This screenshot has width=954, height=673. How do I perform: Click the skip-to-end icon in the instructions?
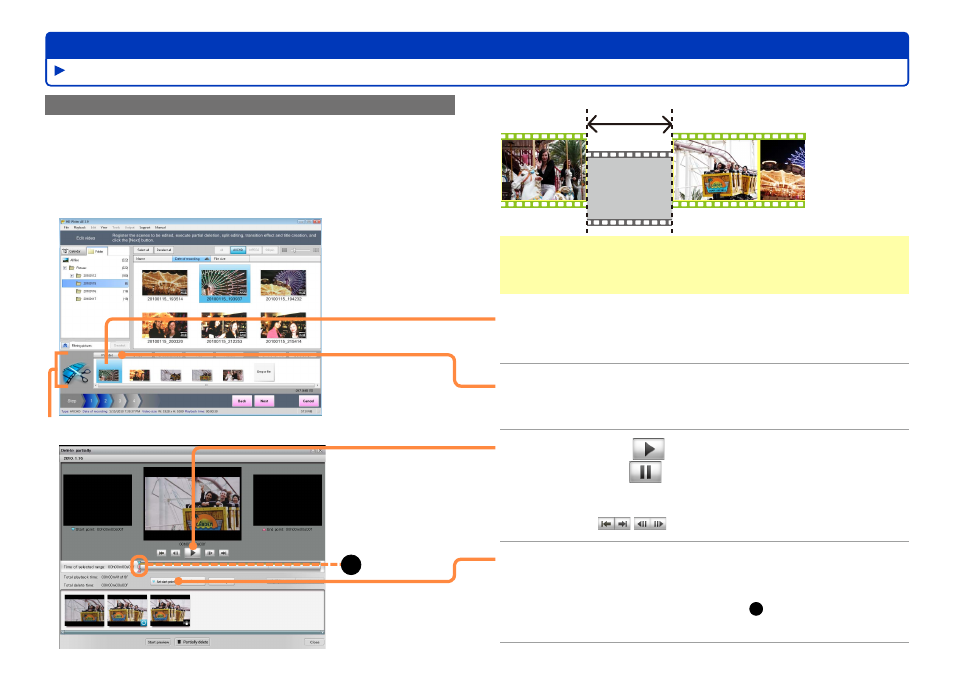[622, 524]
